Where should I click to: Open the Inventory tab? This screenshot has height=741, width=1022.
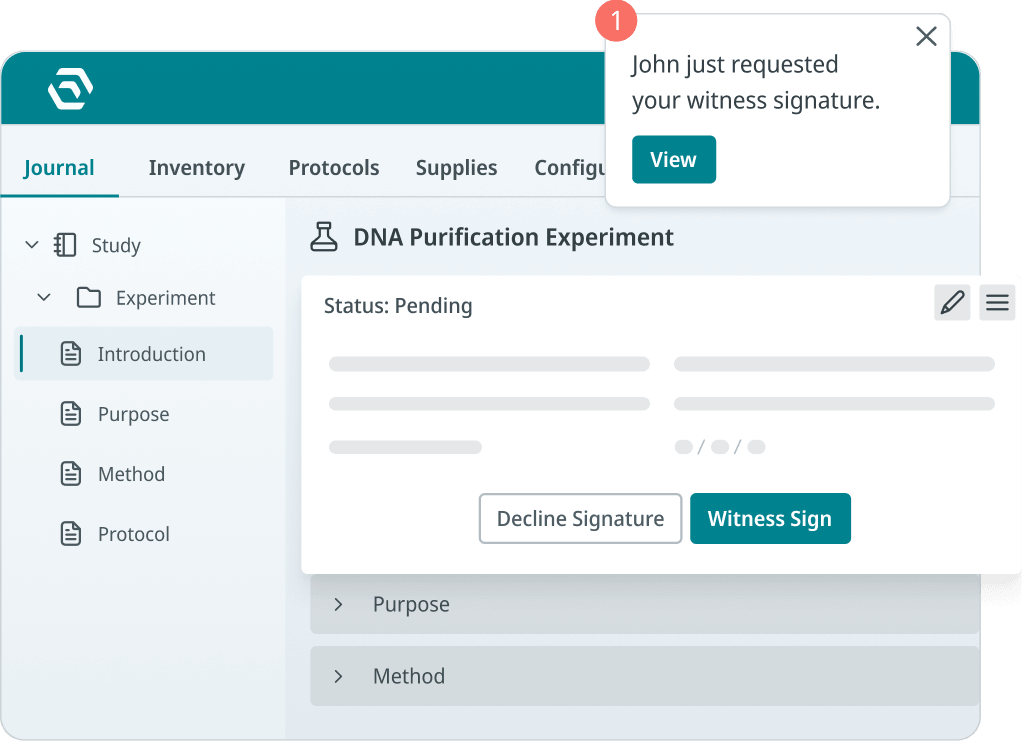197,167
